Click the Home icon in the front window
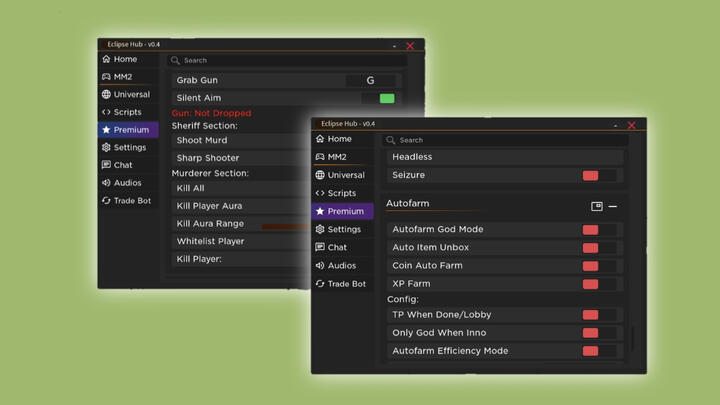 coord(320,139)
